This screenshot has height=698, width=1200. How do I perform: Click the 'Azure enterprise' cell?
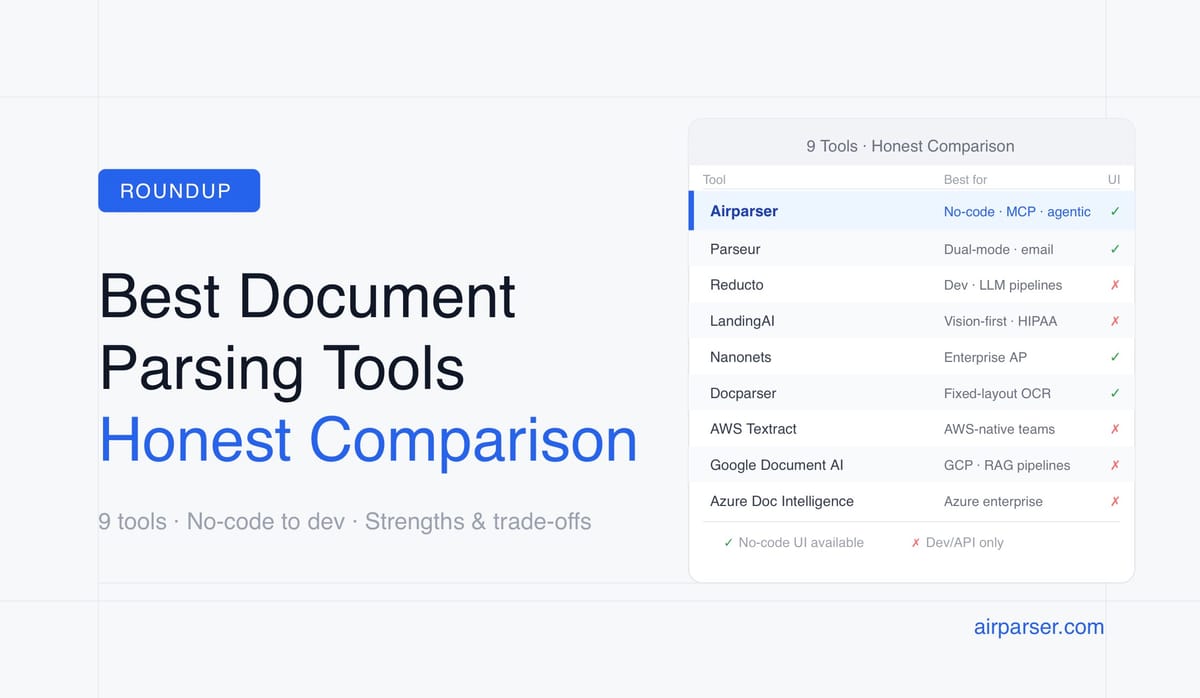point(993,501)
